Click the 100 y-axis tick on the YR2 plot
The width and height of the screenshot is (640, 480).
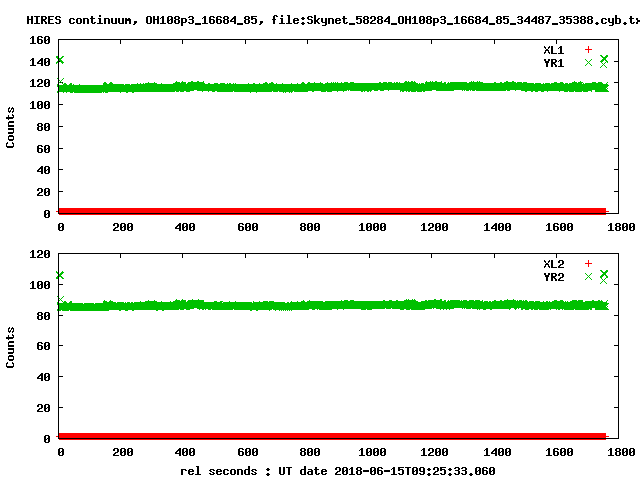40,285
